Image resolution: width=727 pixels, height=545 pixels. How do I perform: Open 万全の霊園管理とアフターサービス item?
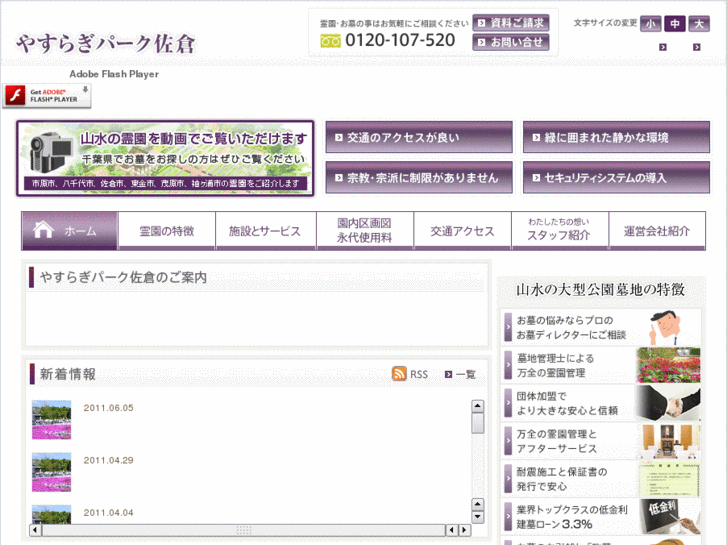[x=601, y=441]
